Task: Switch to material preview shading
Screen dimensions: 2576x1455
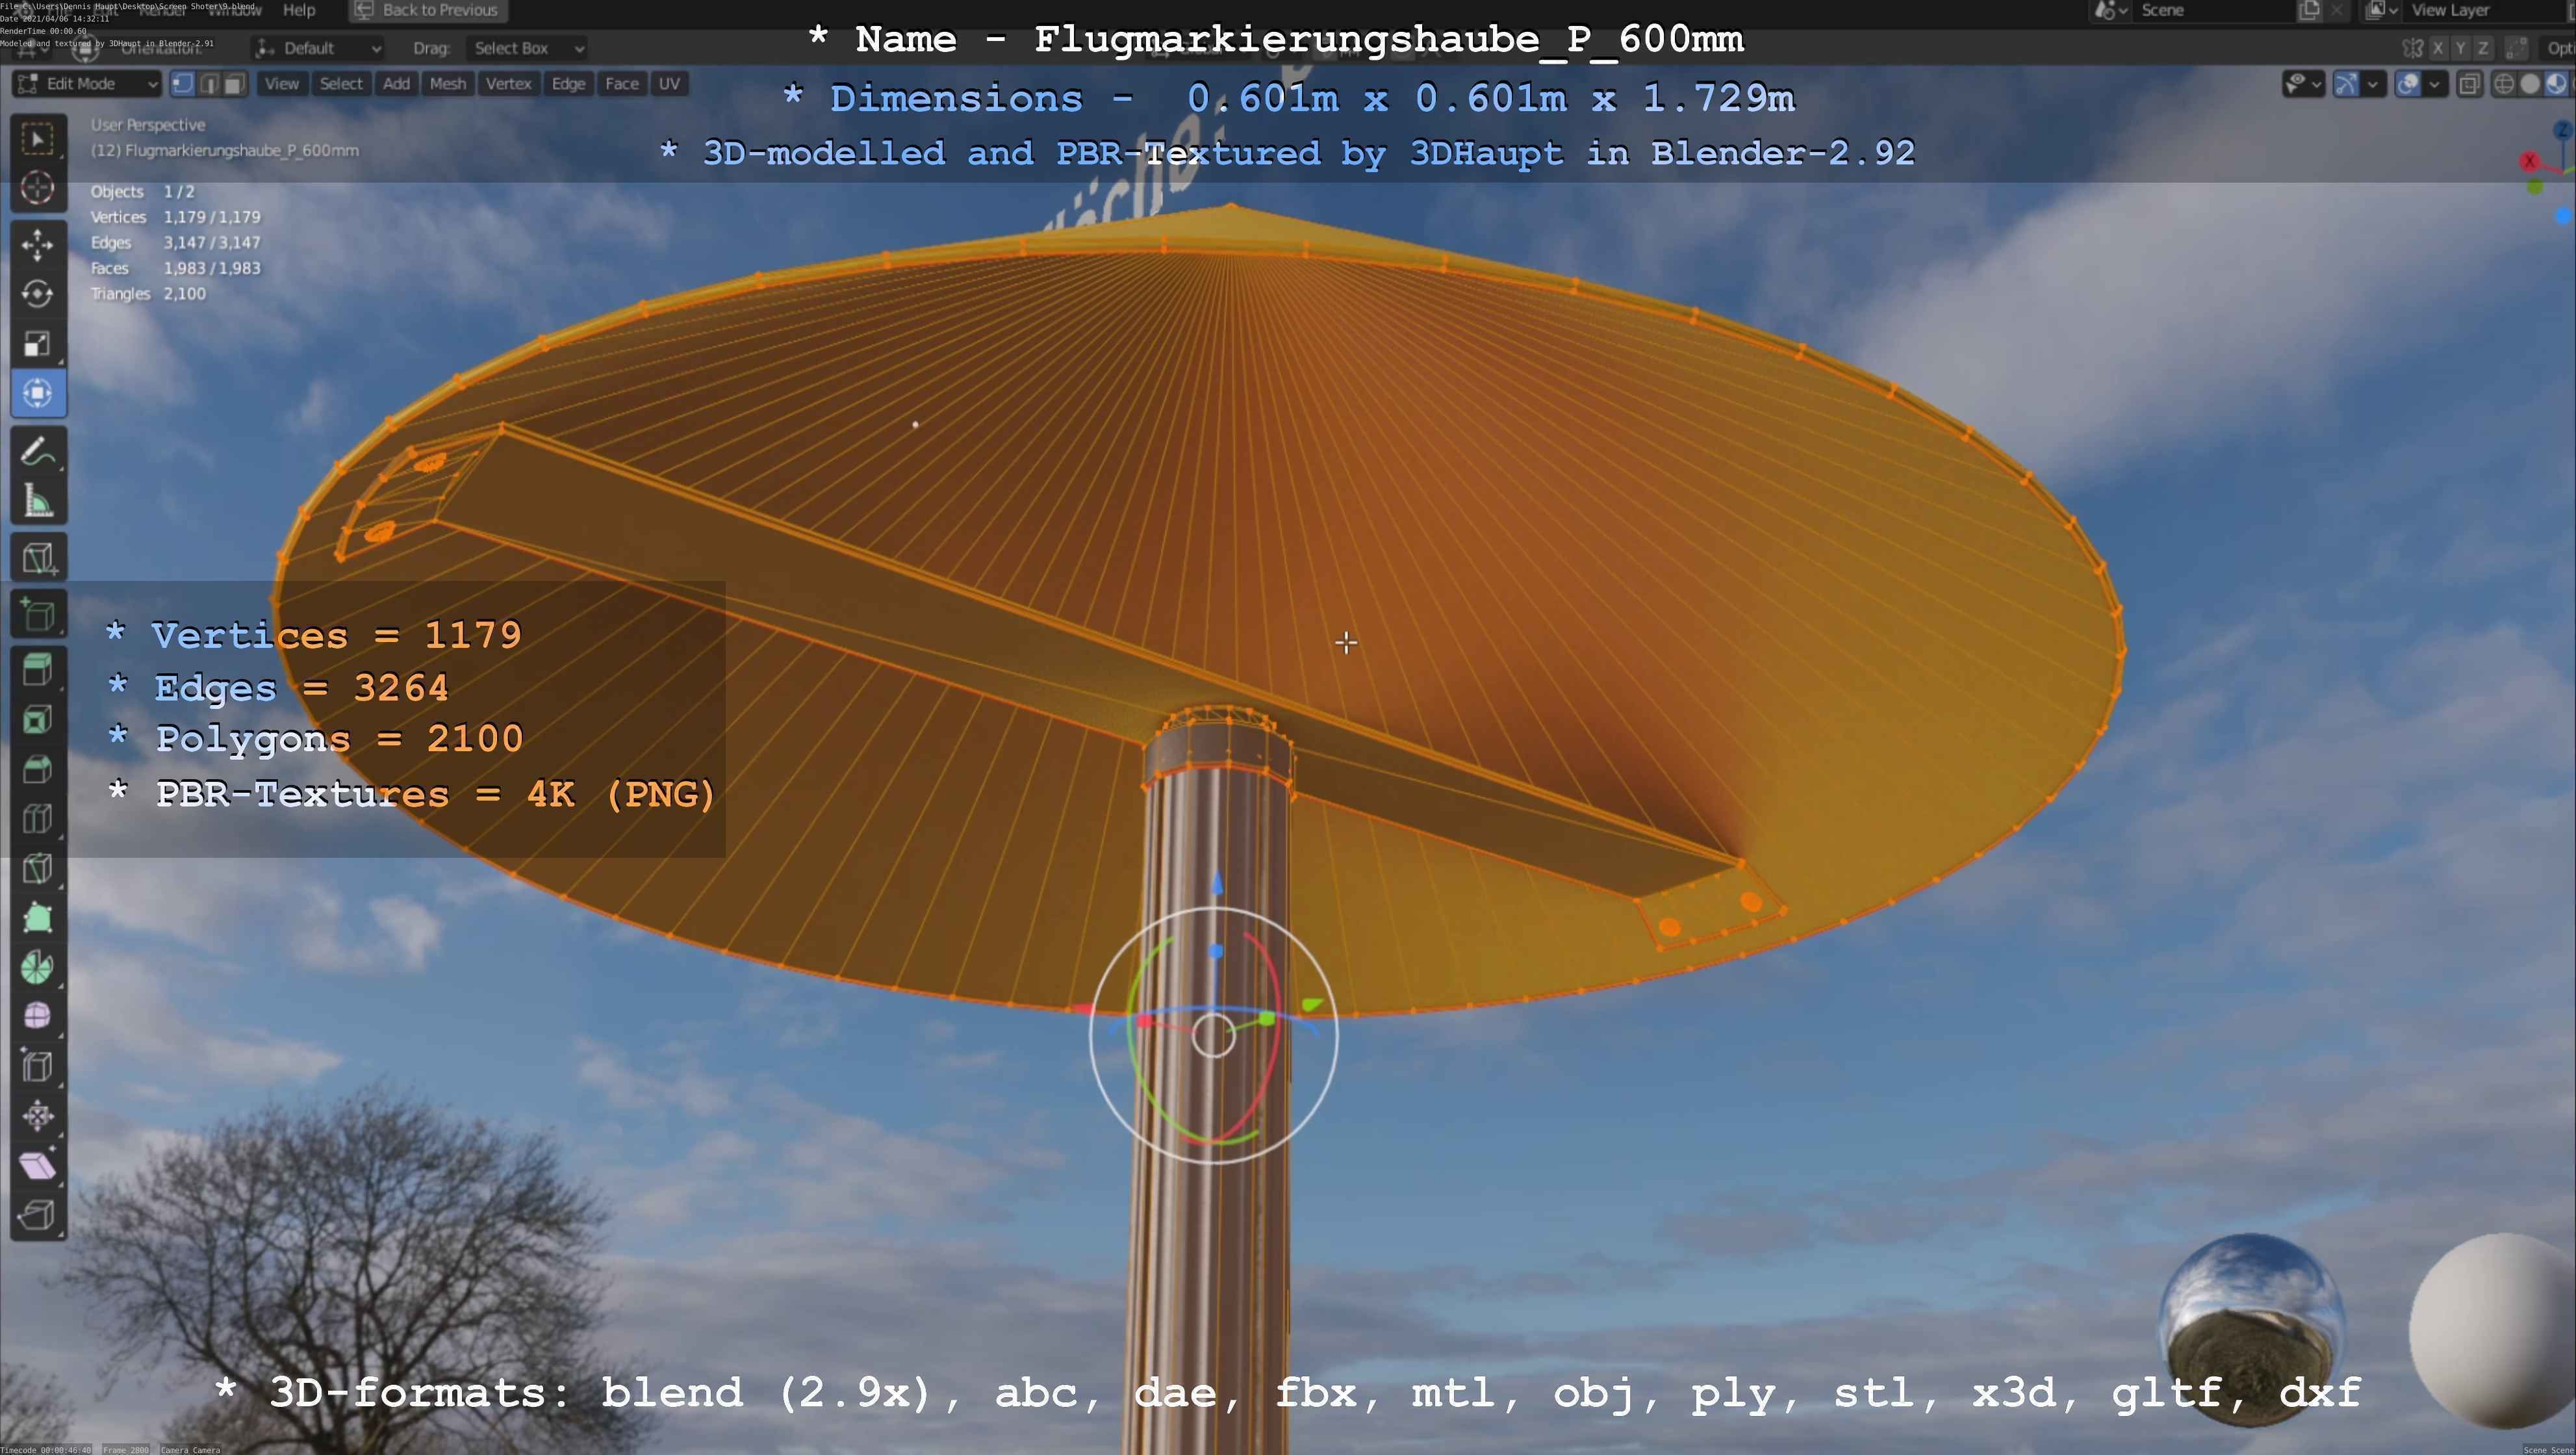Action: [2556, 84]
